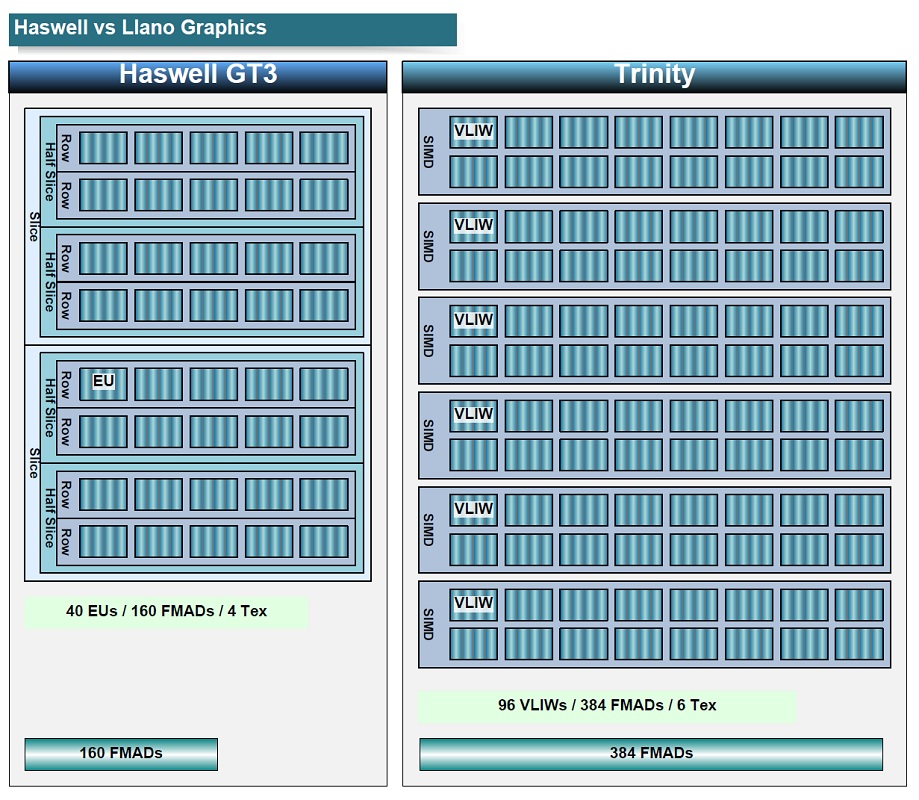
Task: Click the lower Slice label in Haswell GT3
Action: [32, 463]
